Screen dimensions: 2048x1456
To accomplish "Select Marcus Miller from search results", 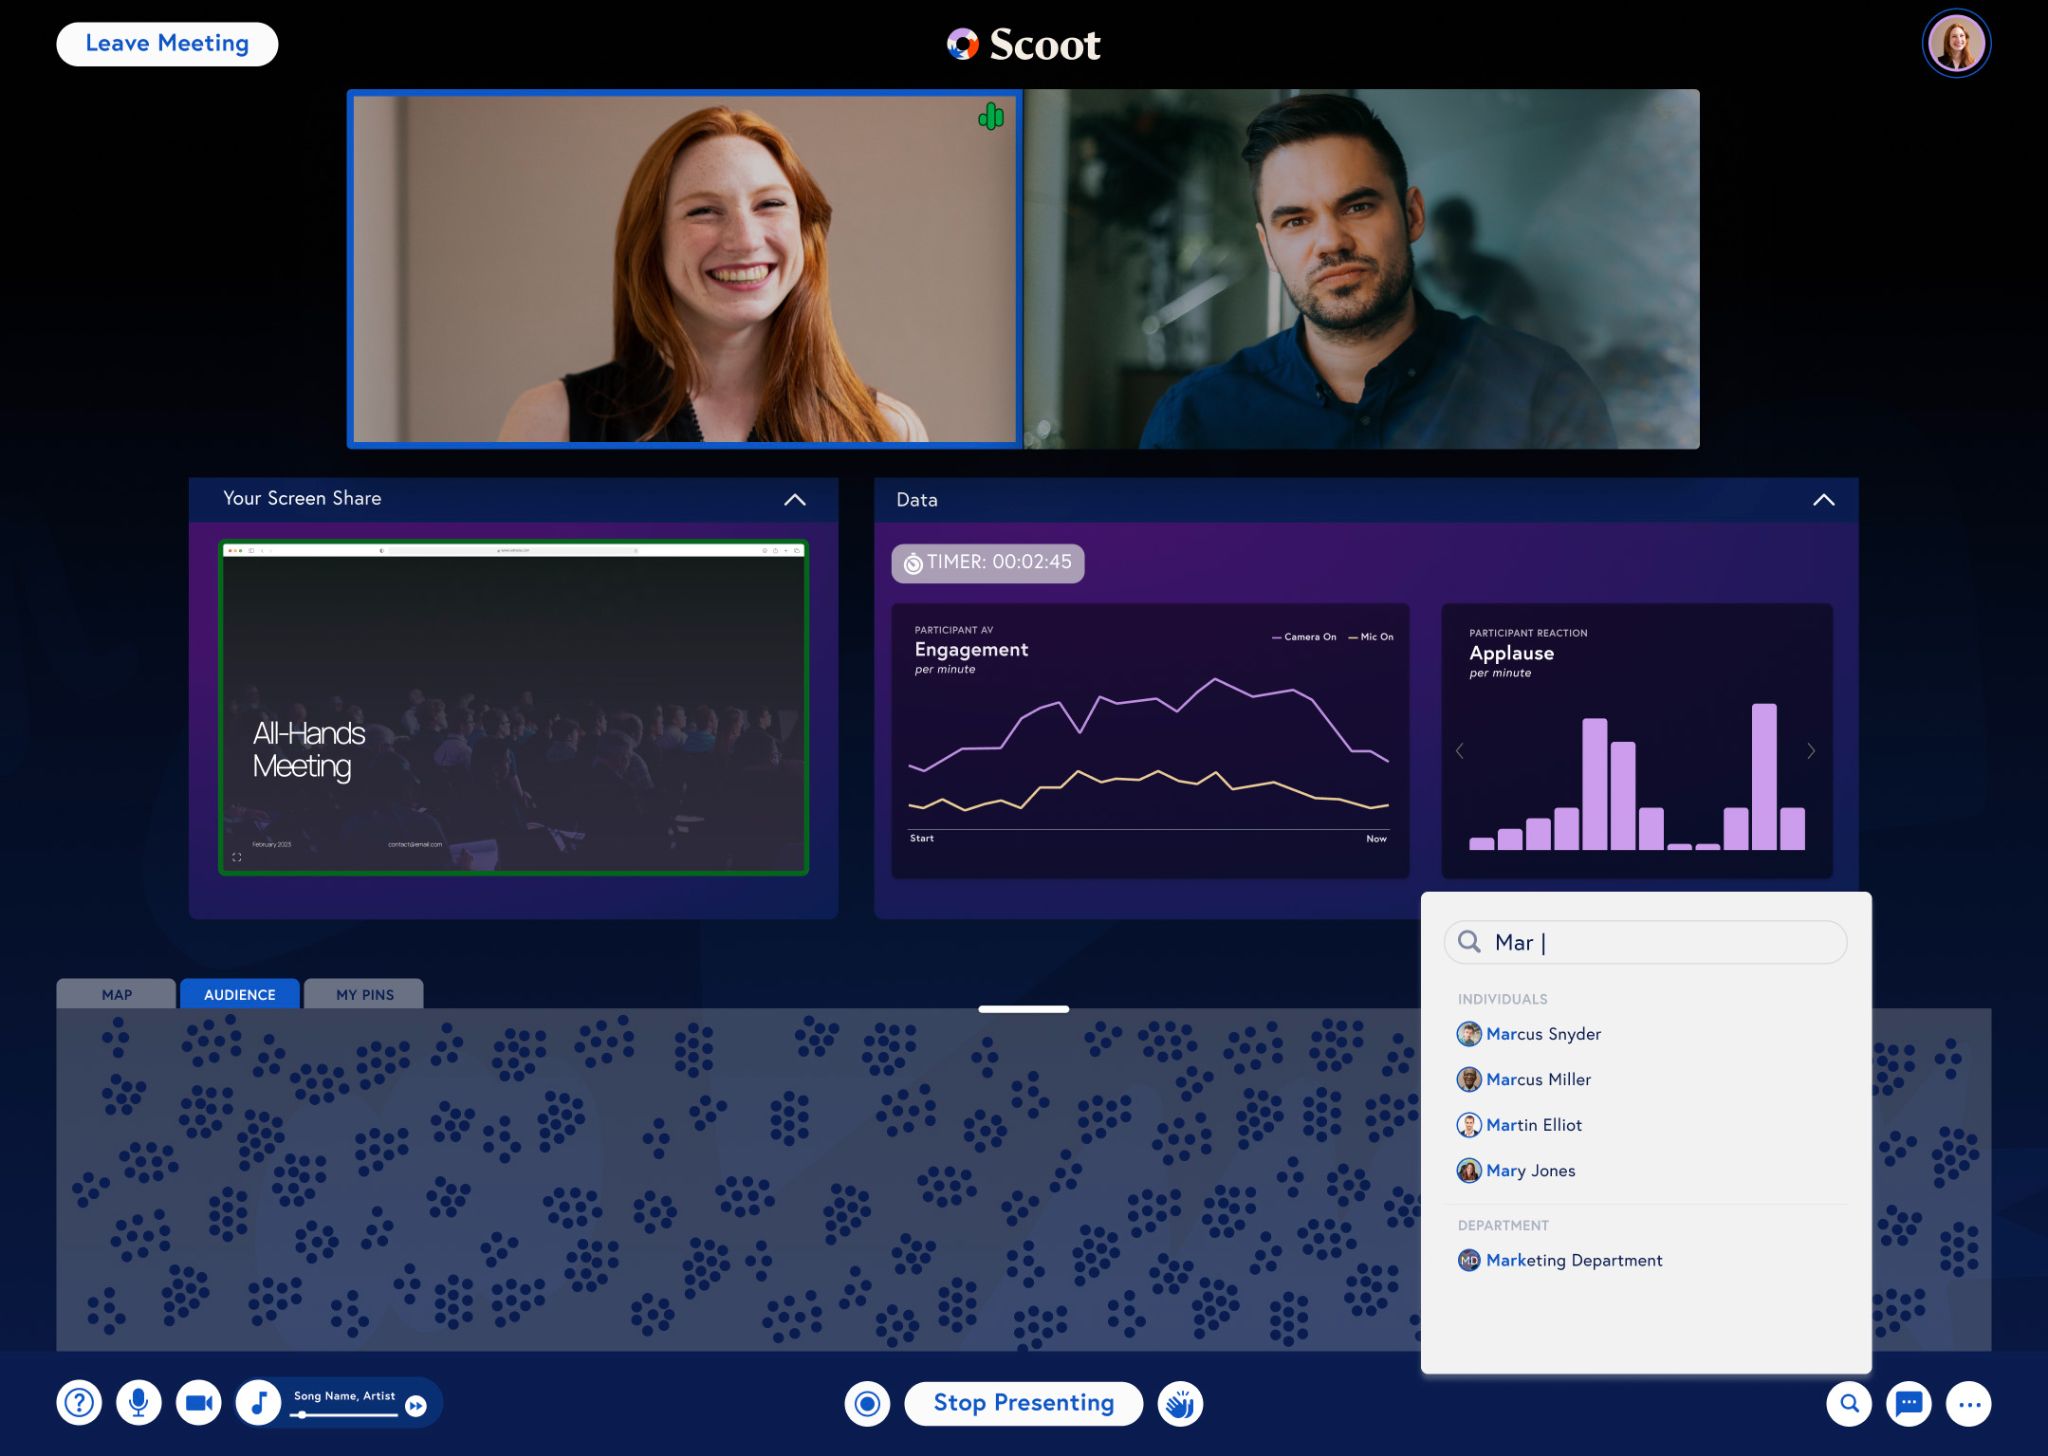I will [x=1538, y=1079].
